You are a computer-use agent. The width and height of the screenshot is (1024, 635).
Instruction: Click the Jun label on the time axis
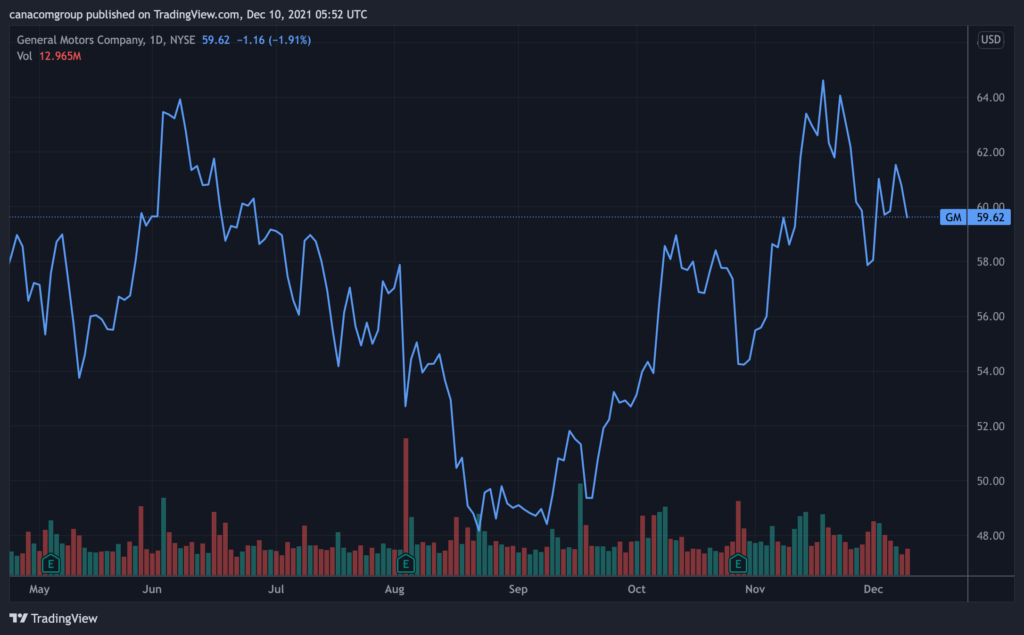tap(152, 589)
